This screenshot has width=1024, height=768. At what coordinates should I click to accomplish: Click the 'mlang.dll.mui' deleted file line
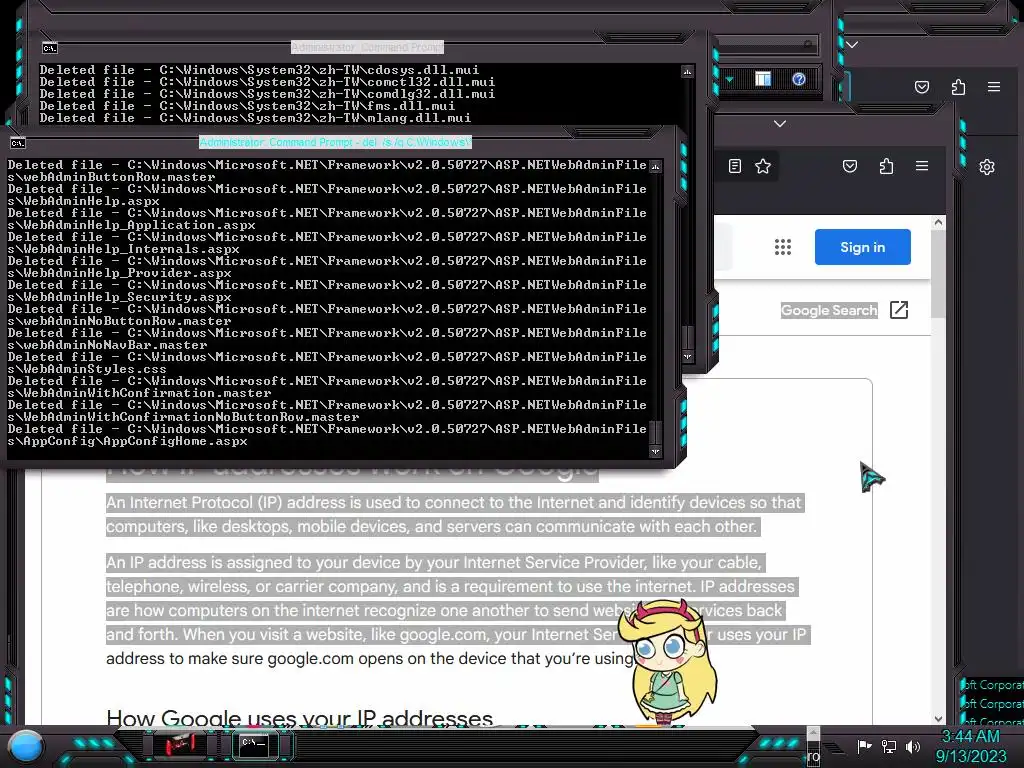pyautogui.click(x=255, y=118)
